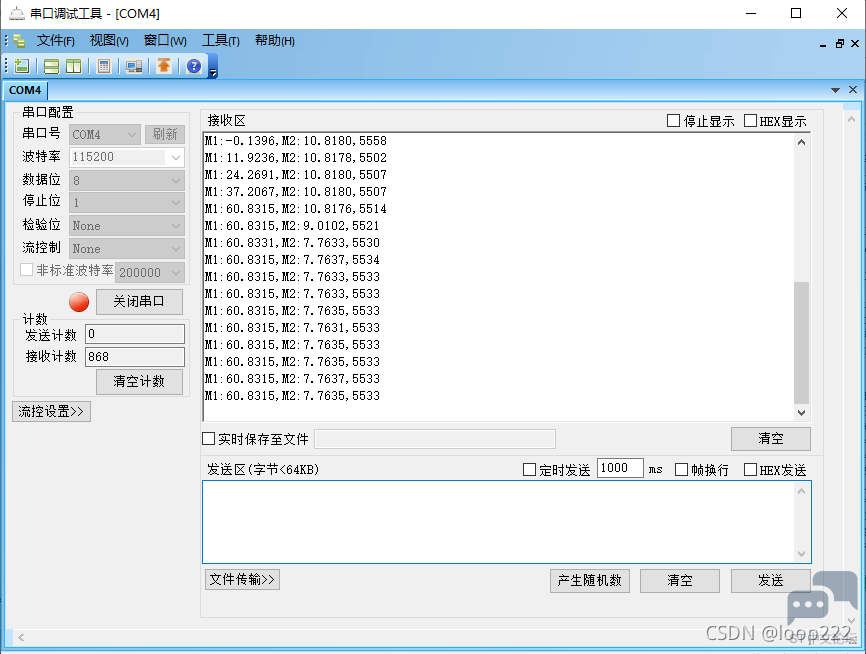Screen dimensions: 866x654
Task: Click 关闭串口 button
Action: coord(139,302)
